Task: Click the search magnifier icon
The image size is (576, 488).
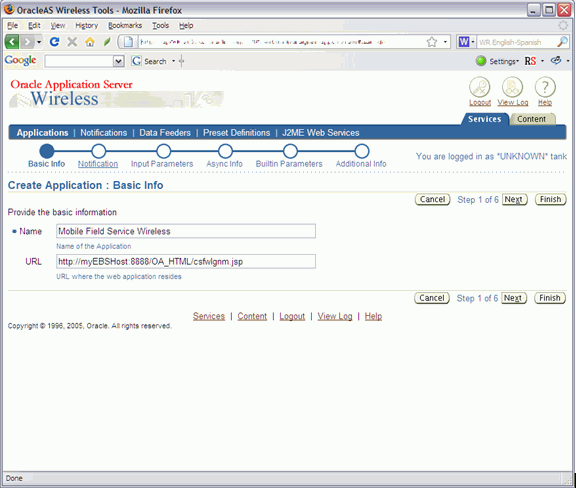Action: 562,42
